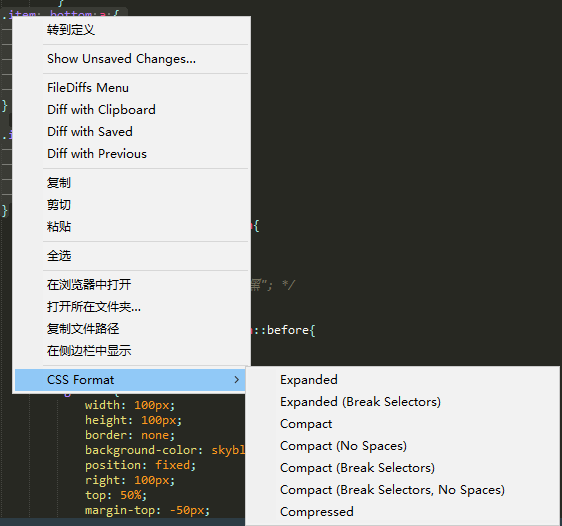
Task: Pick Compact (Break Selectors) format
Action: 403,468
